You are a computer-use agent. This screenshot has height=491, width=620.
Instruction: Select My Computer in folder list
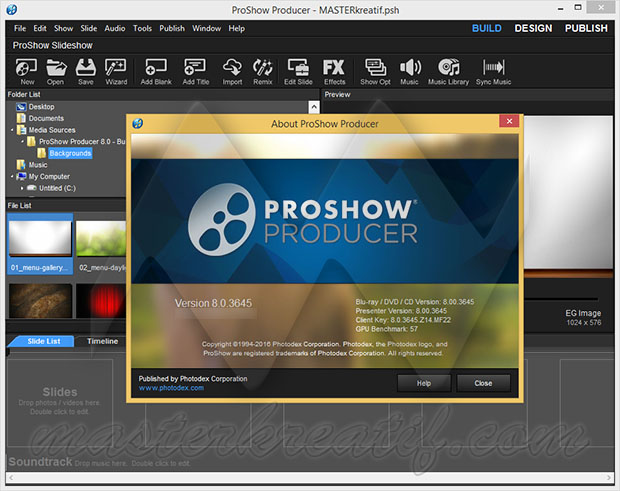coord(49,176)
